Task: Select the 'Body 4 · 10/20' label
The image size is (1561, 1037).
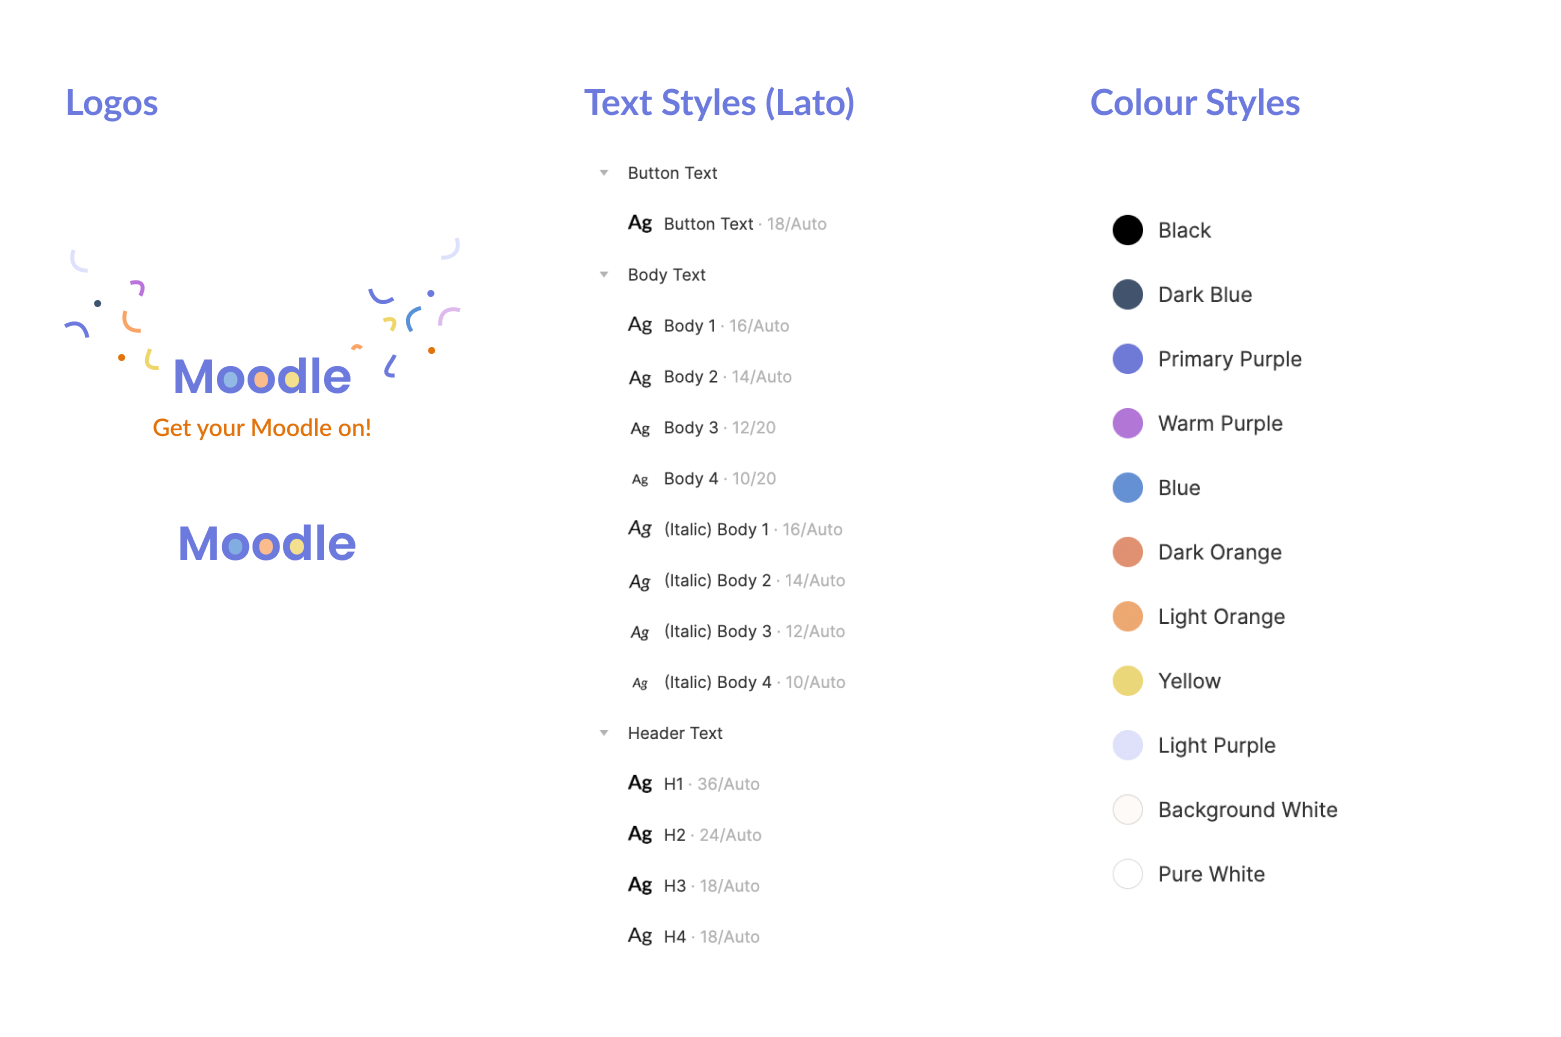Action: [720, 479]
